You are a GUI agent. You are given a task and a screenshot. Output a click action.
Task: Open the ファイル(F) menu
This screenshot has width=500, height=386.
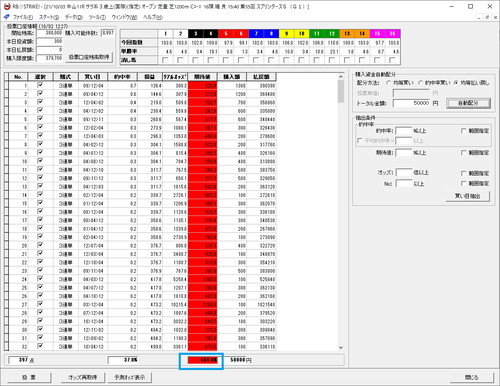[23, 17]
